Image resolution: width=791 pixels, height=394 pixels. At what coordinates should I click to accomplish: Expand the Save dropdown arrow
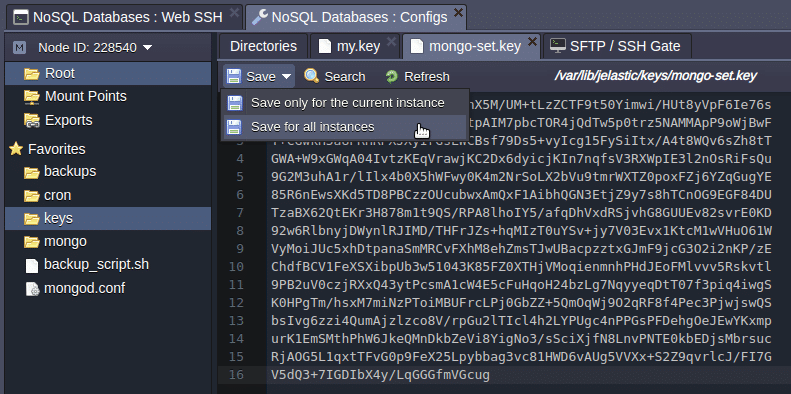click(287, 77)
